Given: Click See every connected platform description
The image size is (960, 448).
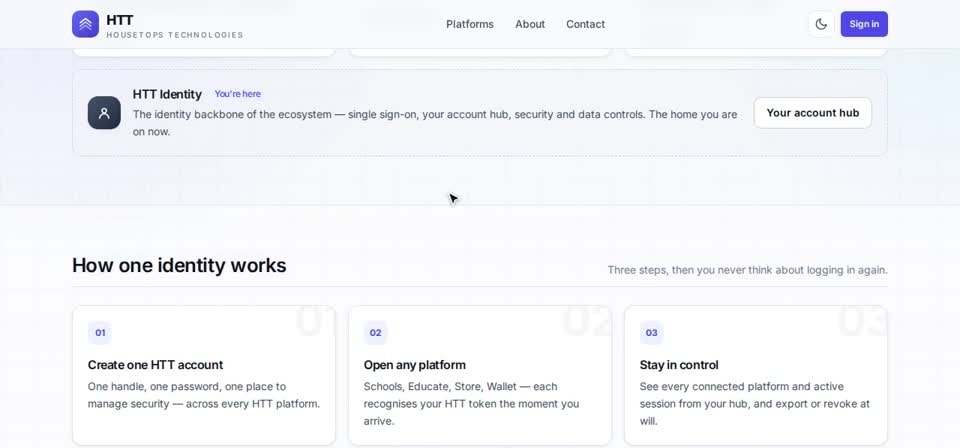Looking at the screenshot, I should pos(755,404).
